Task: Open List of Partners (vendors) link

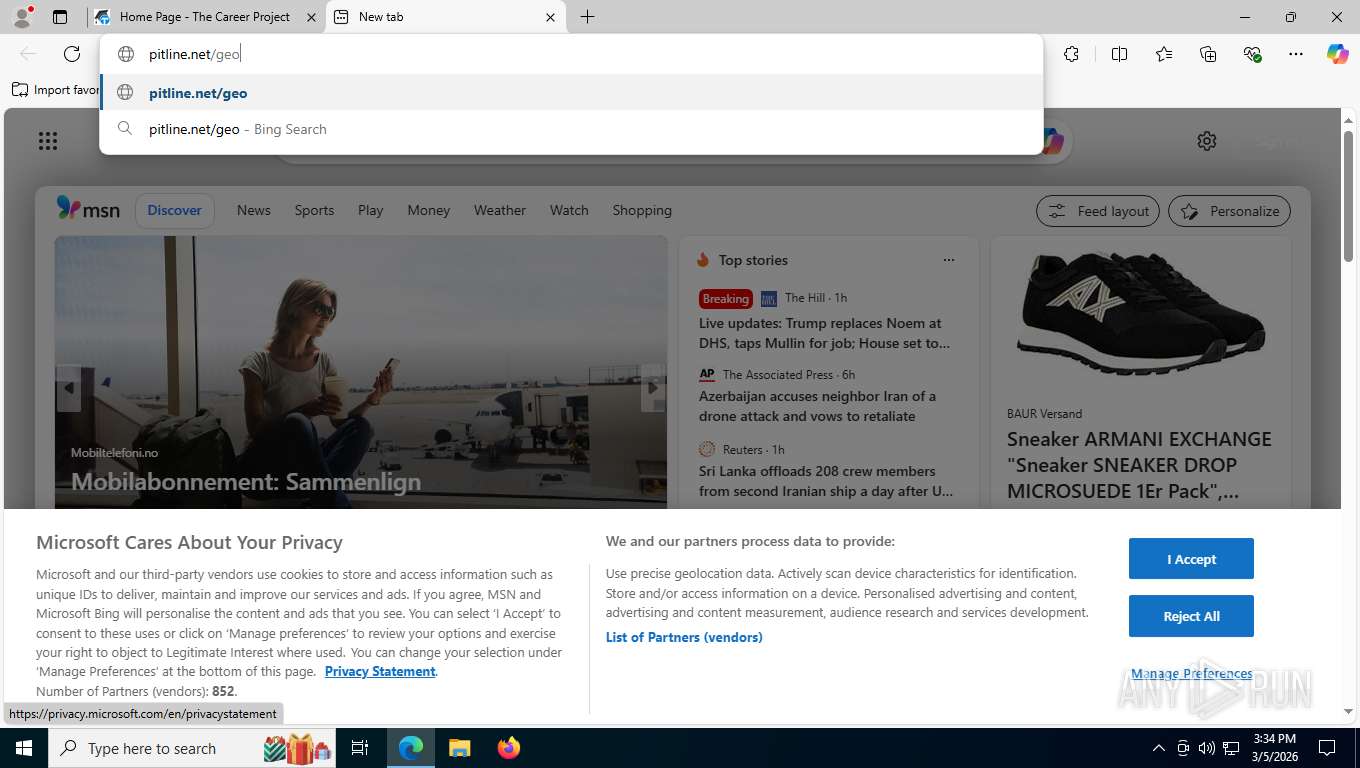Action: coord(684,637)
